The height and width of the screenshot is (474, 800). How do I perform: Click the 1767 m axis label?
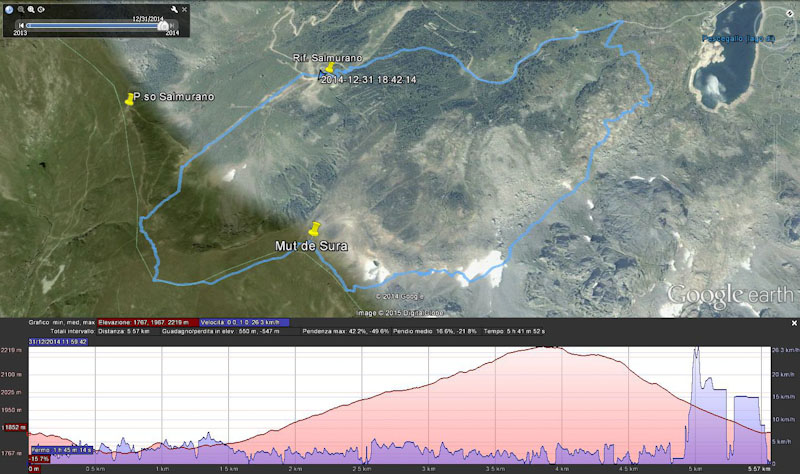click(11, 453)
